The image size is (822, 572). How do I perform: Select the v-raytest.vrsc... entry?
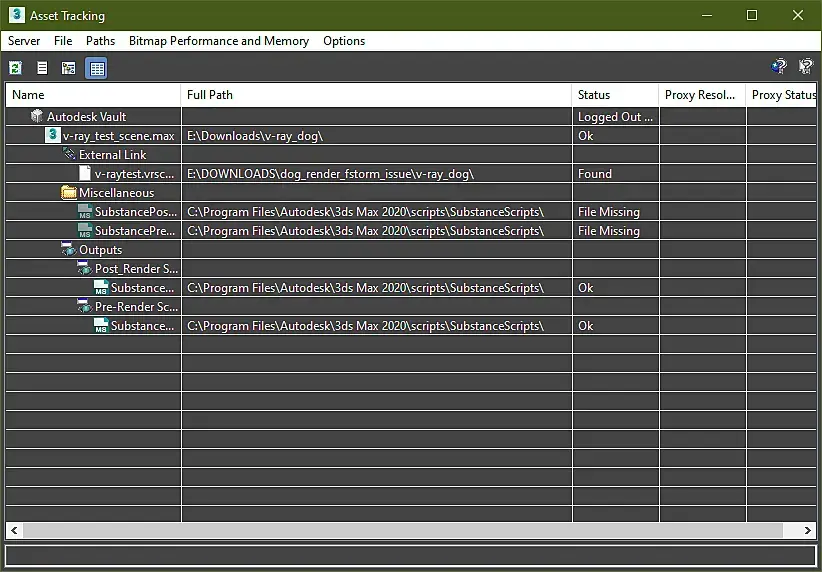[134, 174]
